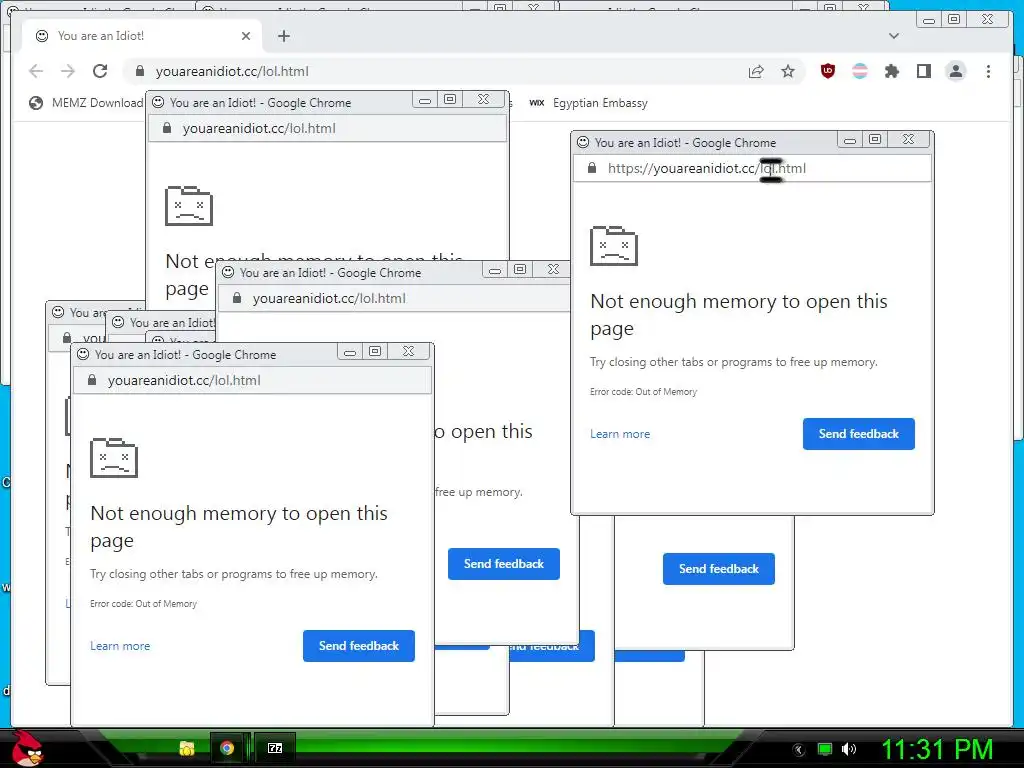Click 'Error code: Out of Memory' in frontmost popup
Image resolution: width=1024 pixels, height=768 pixels.
144,603
